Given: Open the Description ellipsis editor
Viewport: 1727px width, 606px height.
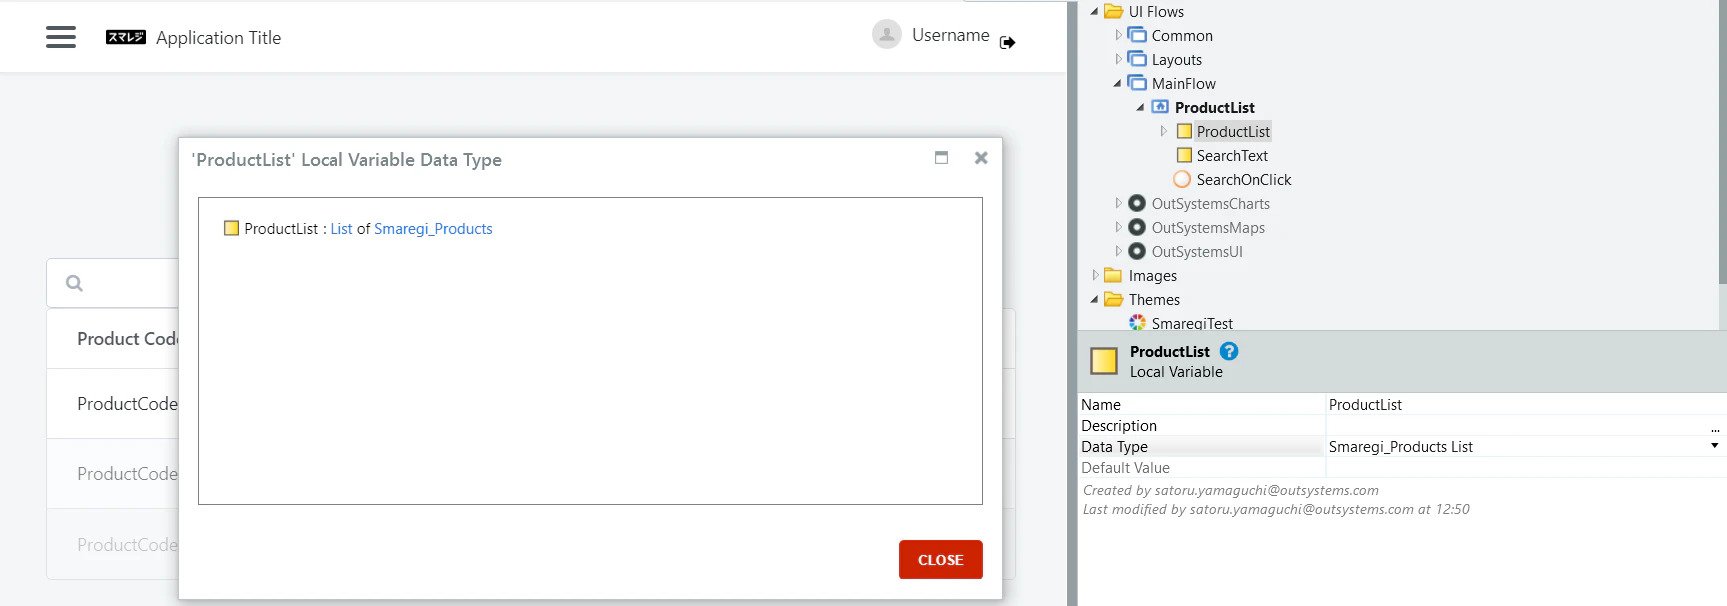Looking at the screenshot, I should (1715, 428).
